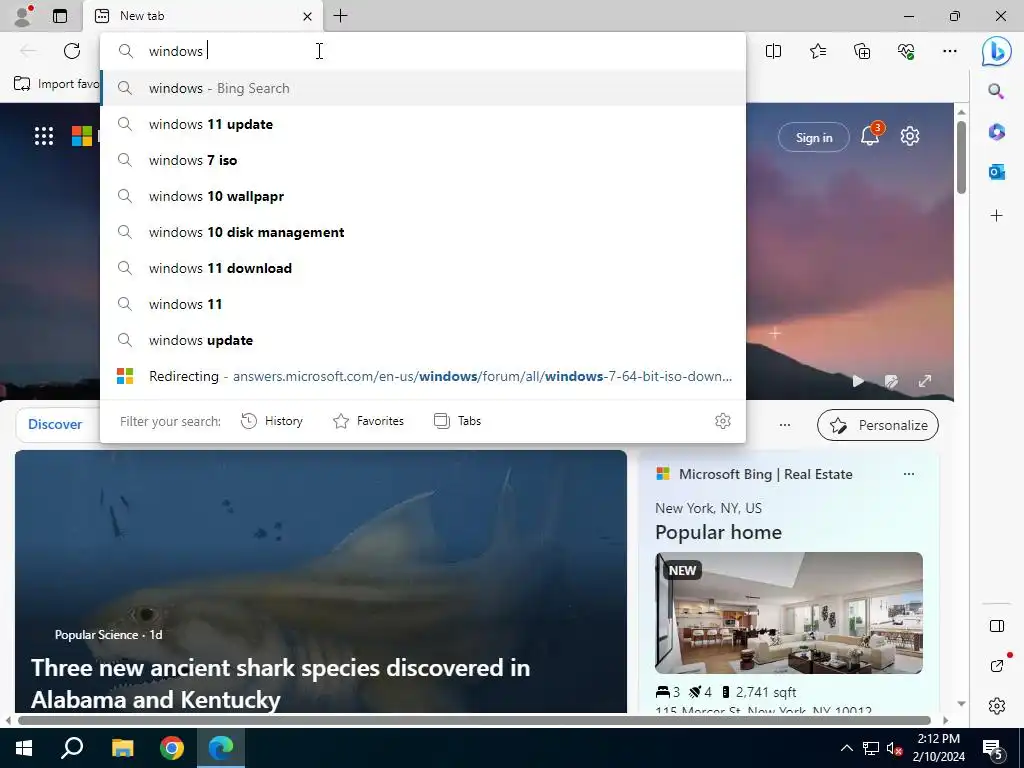Open address bar suggestion settings gear

[722, 421]
